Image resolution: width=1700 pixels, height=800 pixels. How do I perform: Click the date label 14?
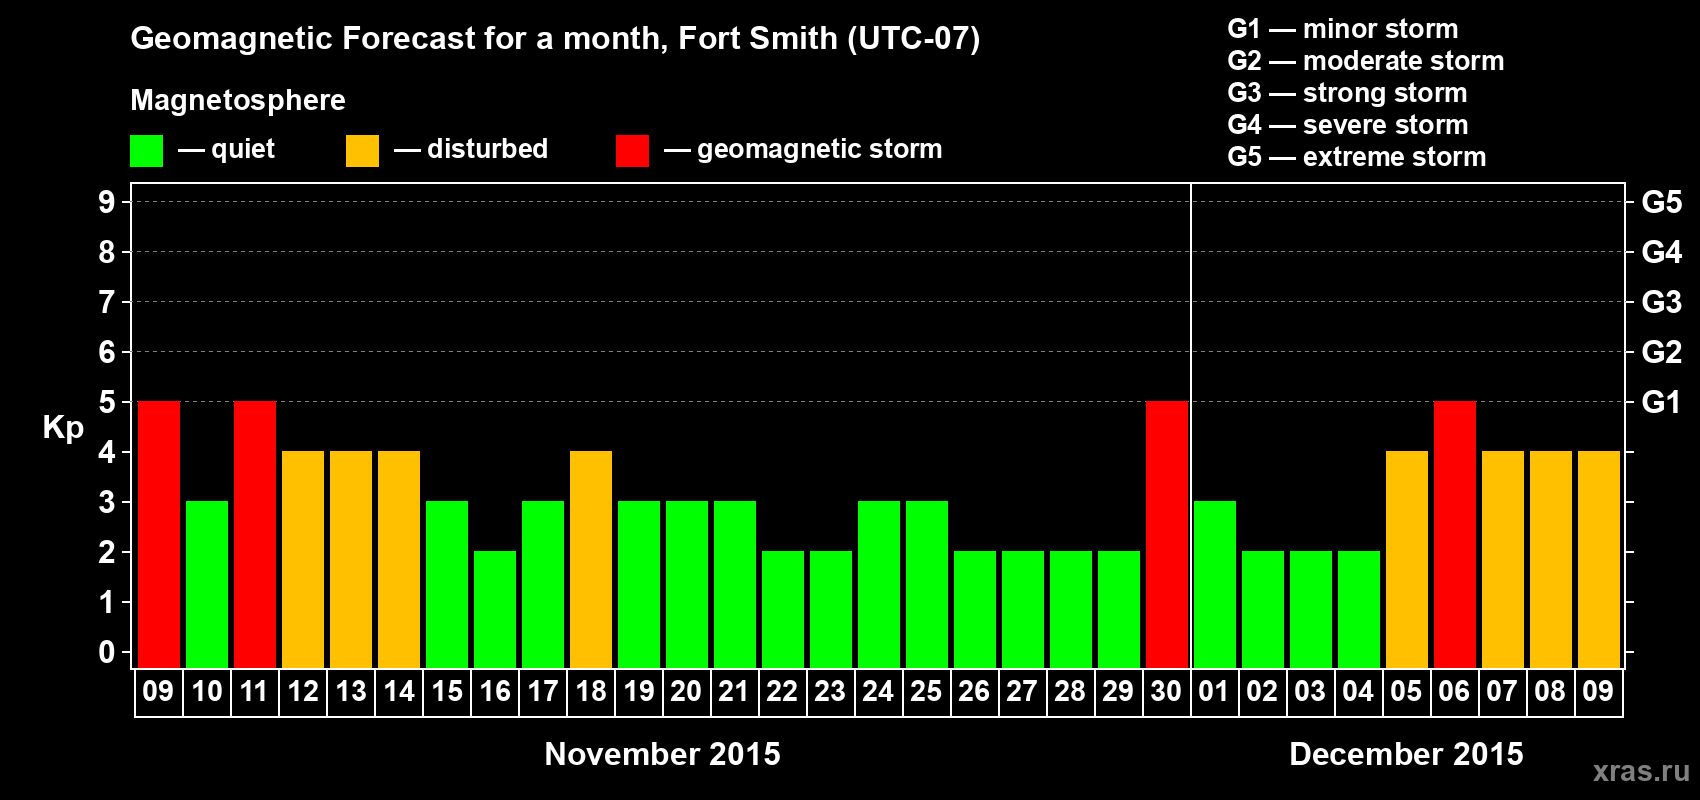coord(399,691)
